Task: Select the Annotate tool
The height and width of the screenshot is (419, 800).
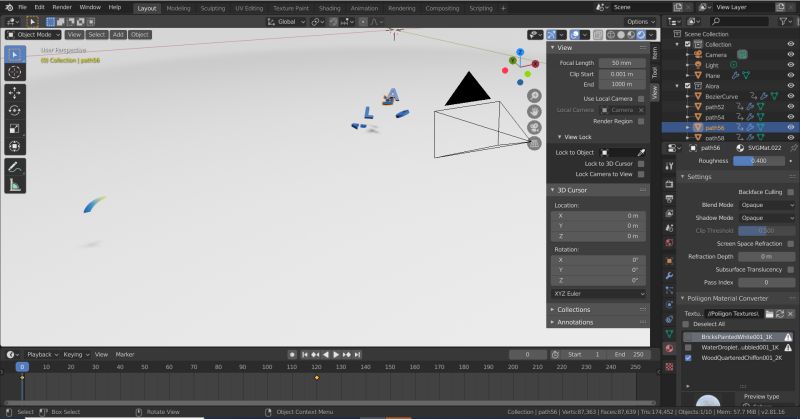Action: (x=15, y=167)
